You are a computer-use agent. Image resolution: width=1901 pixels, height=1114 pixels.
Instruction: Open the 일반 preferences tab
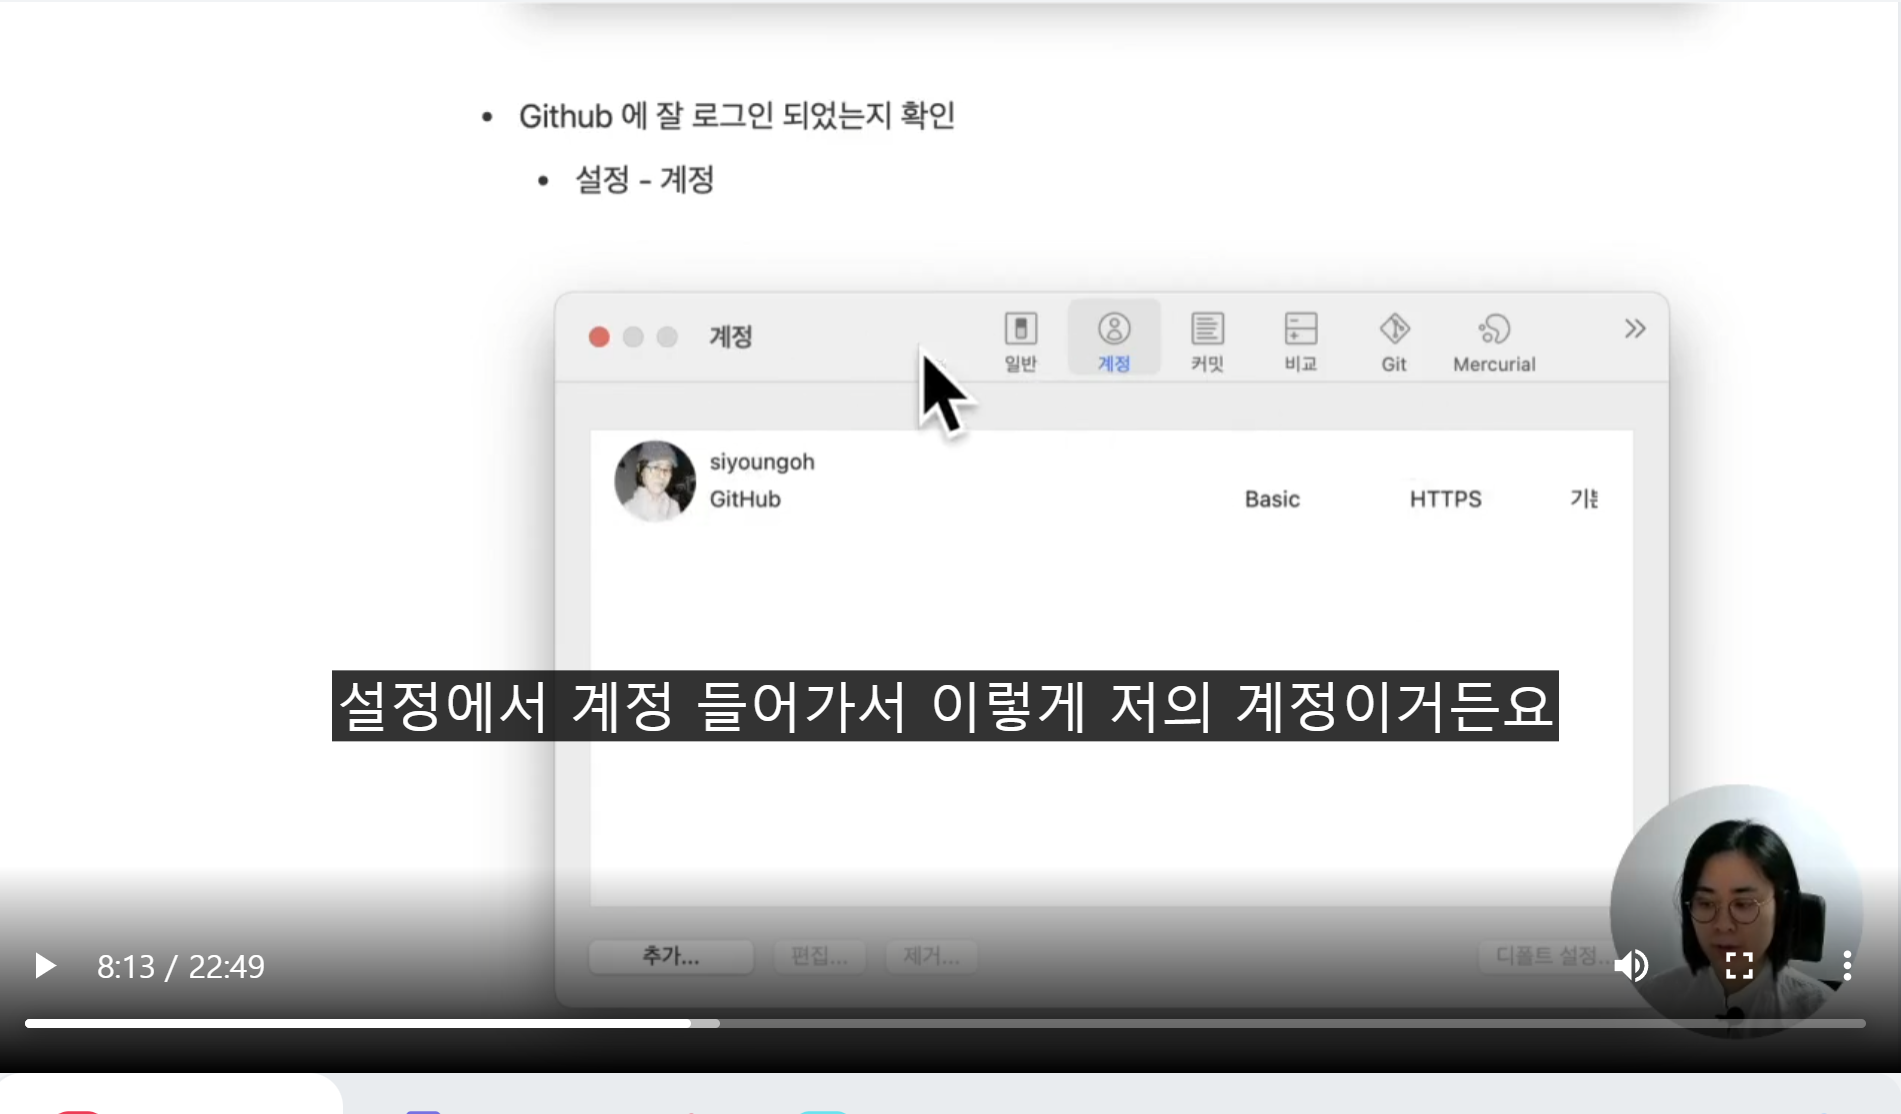click(1020, 342)
